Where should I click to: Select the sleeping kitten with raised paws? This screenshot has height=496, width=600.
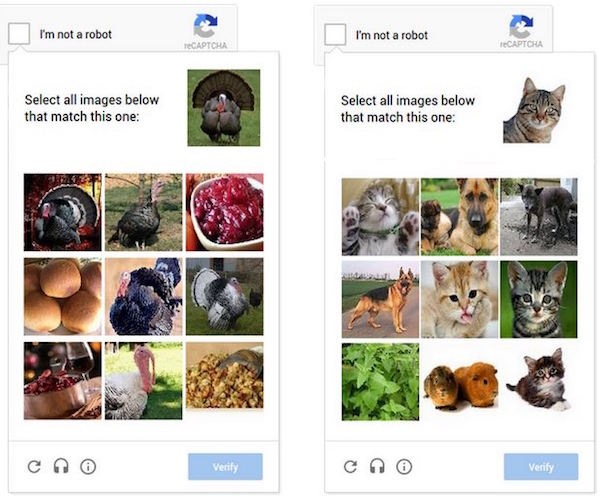380,217
